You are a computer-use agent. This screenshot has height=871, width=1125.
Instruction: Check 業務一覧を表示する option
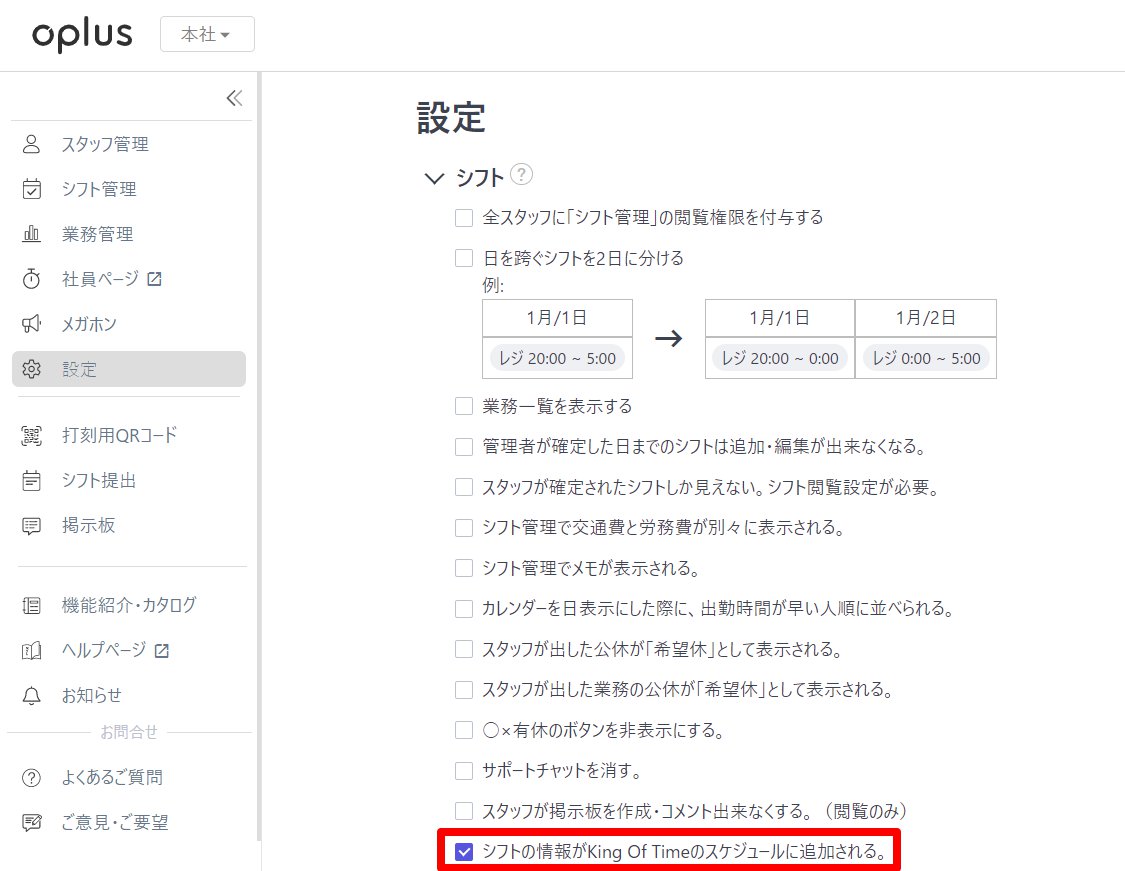coord(464,407)
